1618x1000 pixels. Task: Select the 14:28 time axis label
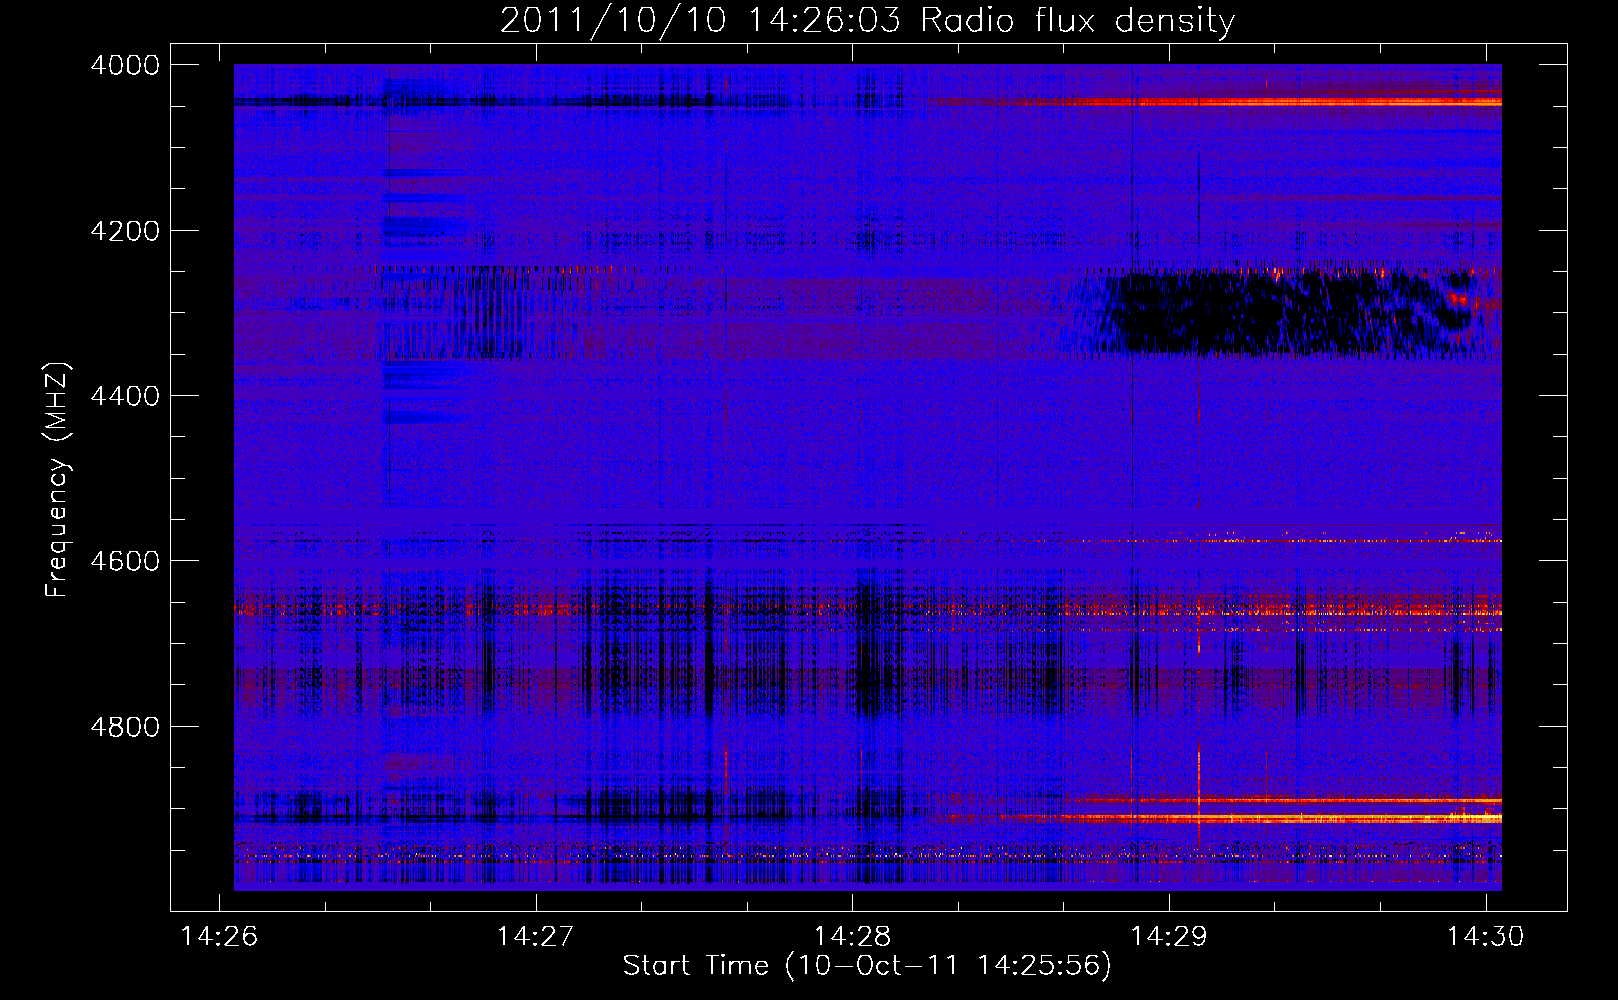click(852, 936)
